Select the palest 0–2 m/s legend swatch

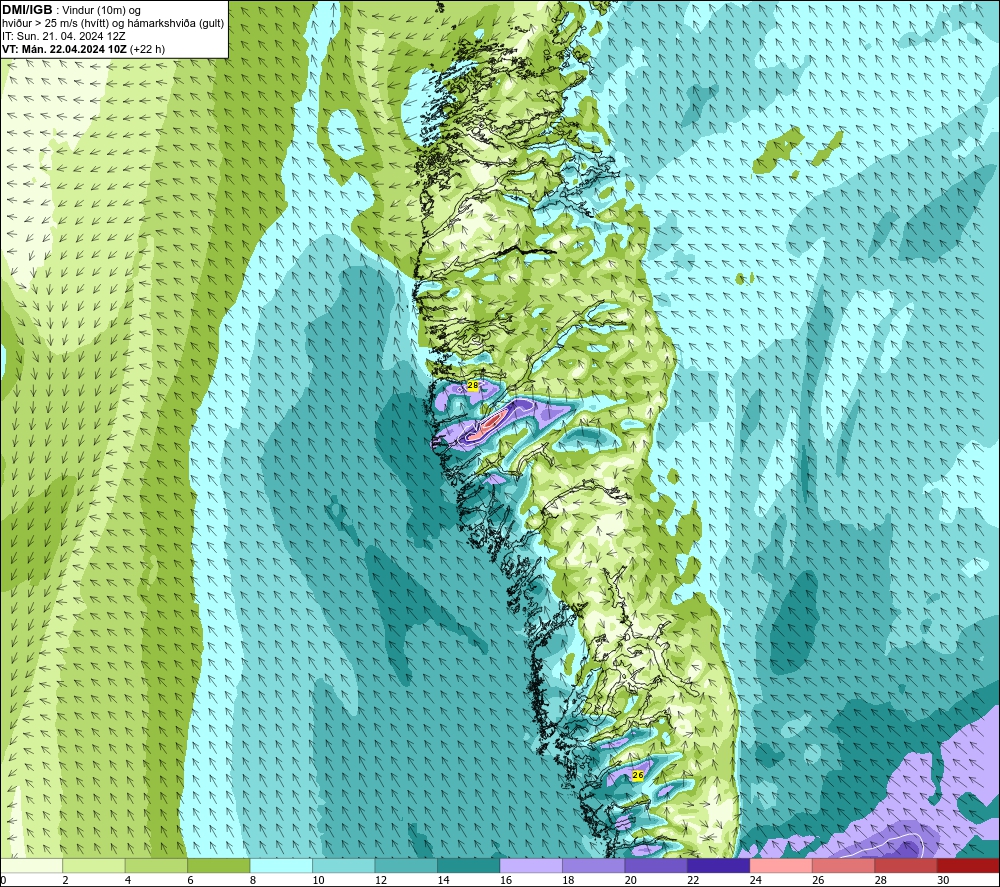[31, 866]
